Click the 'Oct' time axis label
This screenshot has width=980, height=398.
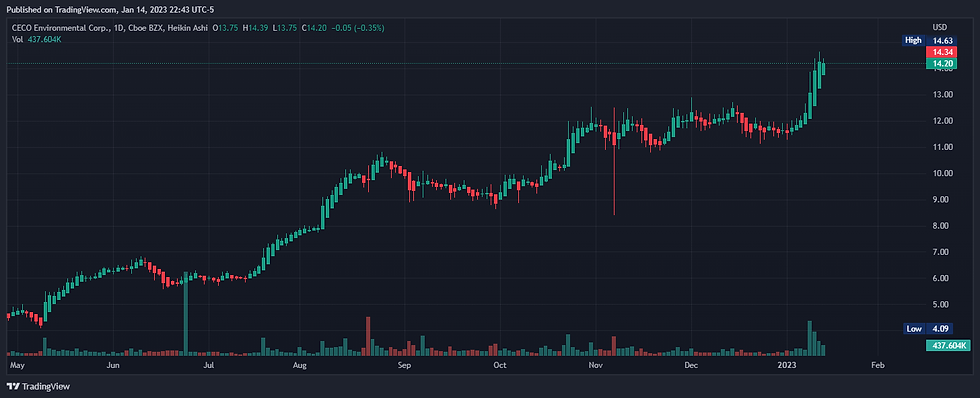point(500,365)
